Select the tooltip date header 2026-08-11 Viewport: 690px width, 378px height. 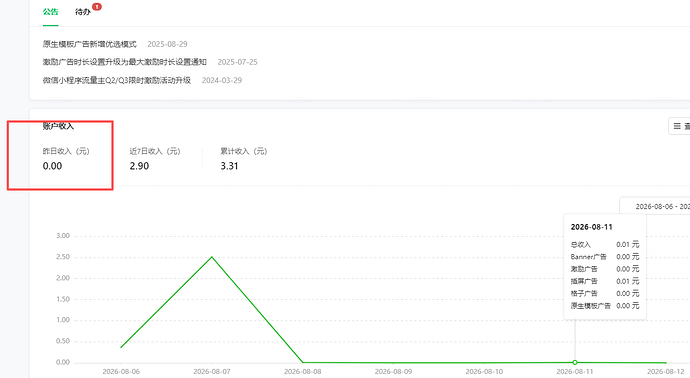pyautogui.click(x=591, y=227)
